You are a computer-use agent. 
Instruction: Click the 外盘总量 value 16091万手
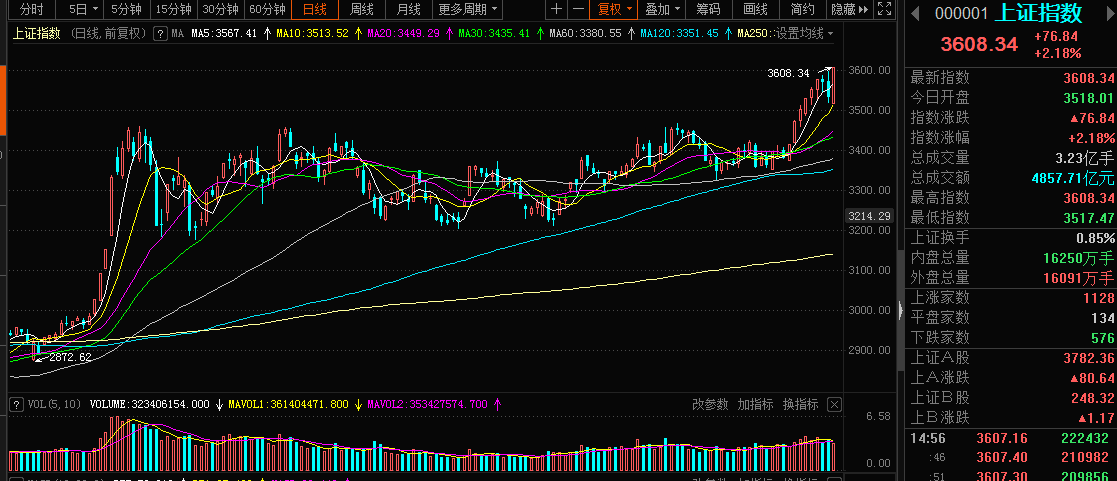[x=1077, y=277]
